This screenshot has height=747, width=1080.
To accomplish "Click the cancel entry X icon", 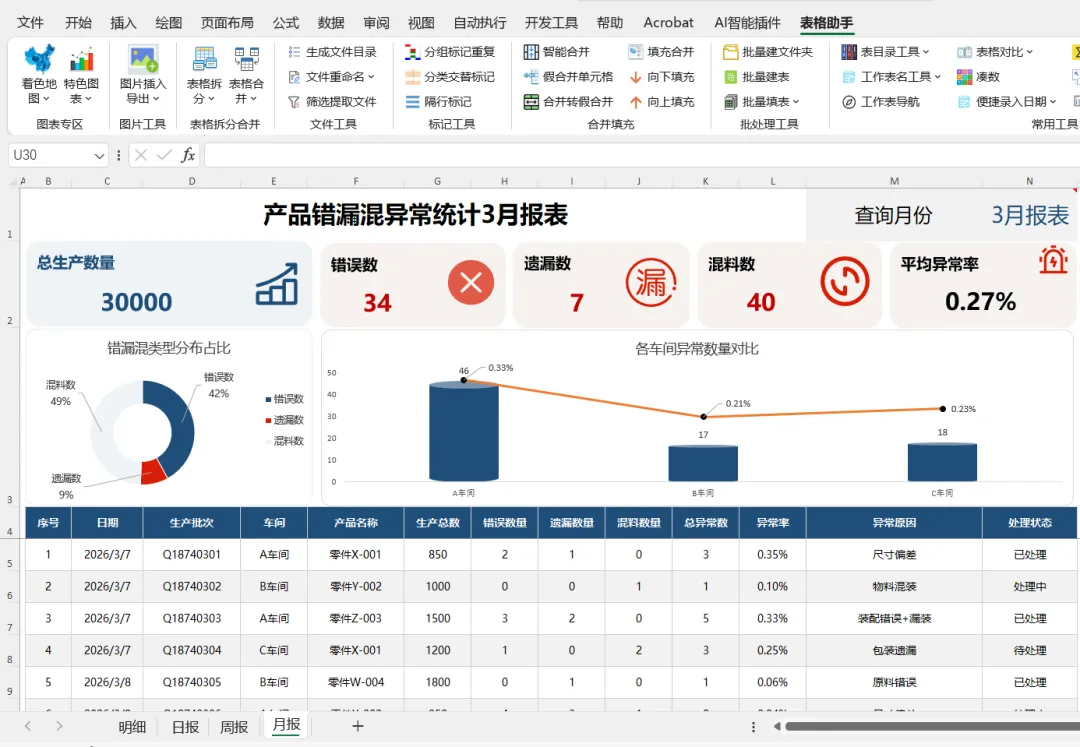I will [141, 155].
